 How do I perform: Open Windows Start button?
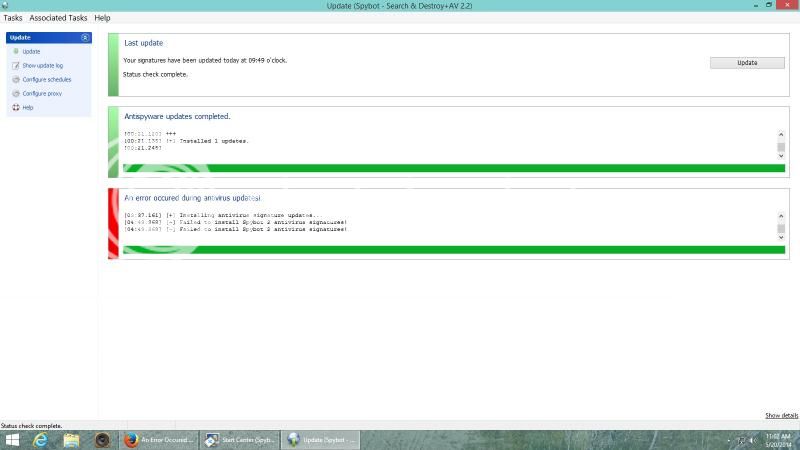13,440
